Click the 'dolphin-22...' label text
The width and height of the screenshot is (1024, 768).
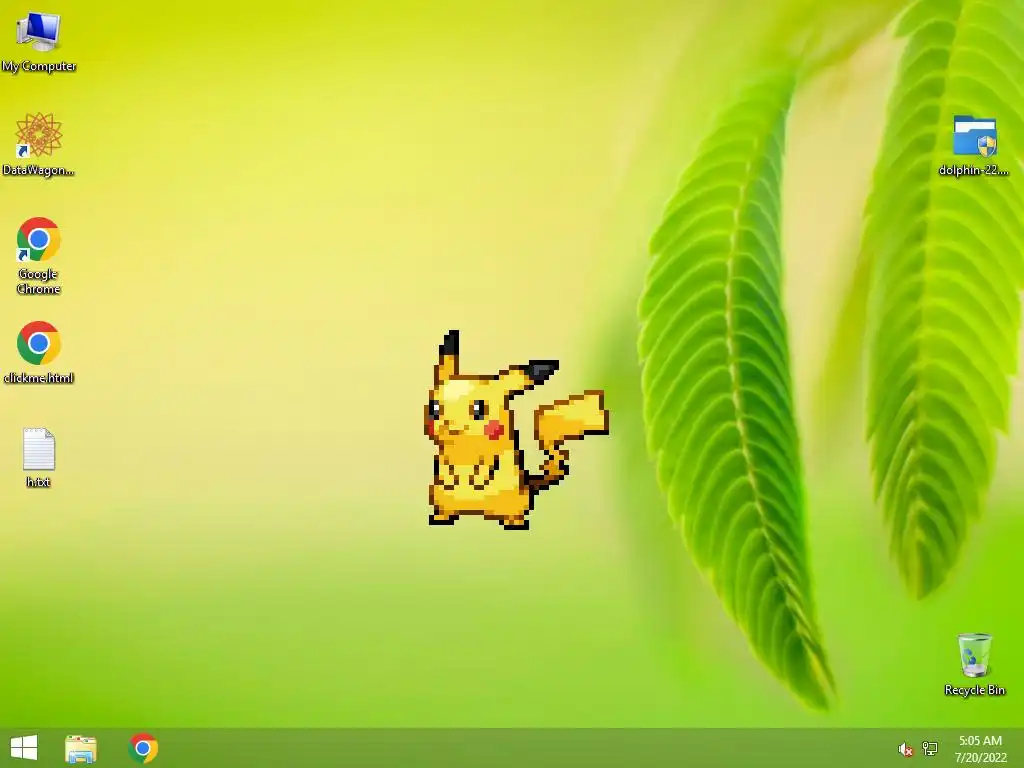(x=974, y=170)
